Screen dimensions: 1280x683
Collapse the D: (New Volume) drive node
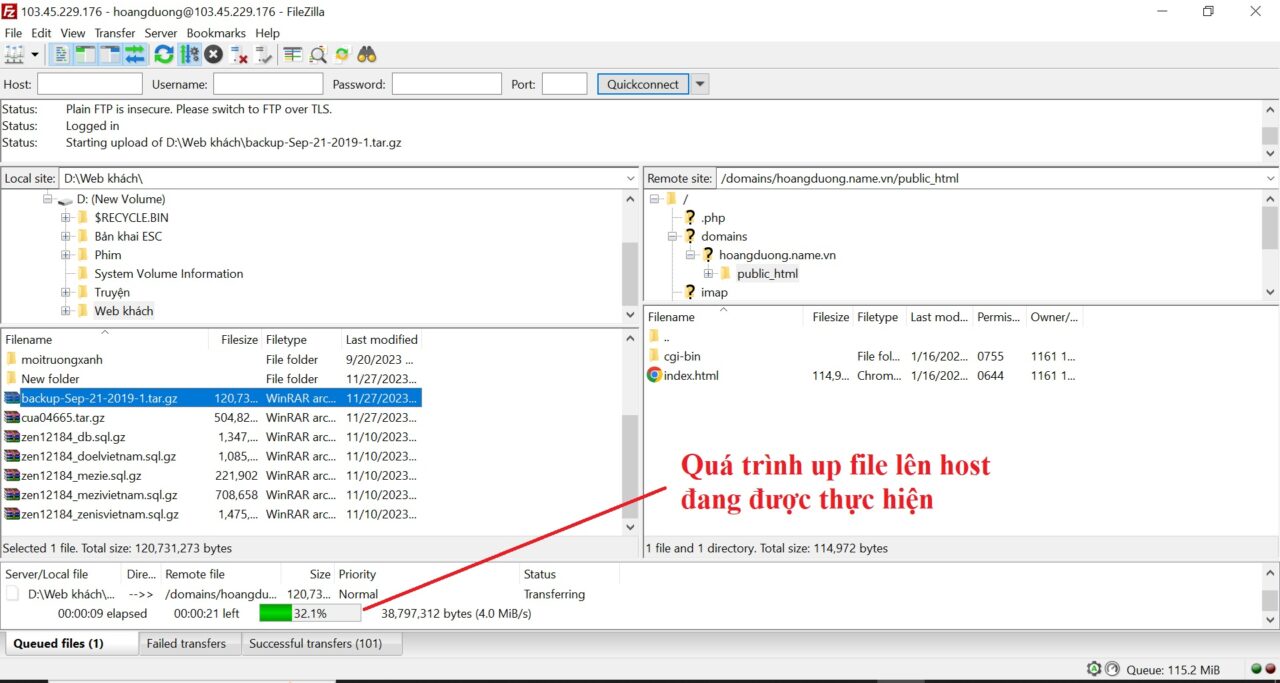pyautogui.click(x=47, y=199)
